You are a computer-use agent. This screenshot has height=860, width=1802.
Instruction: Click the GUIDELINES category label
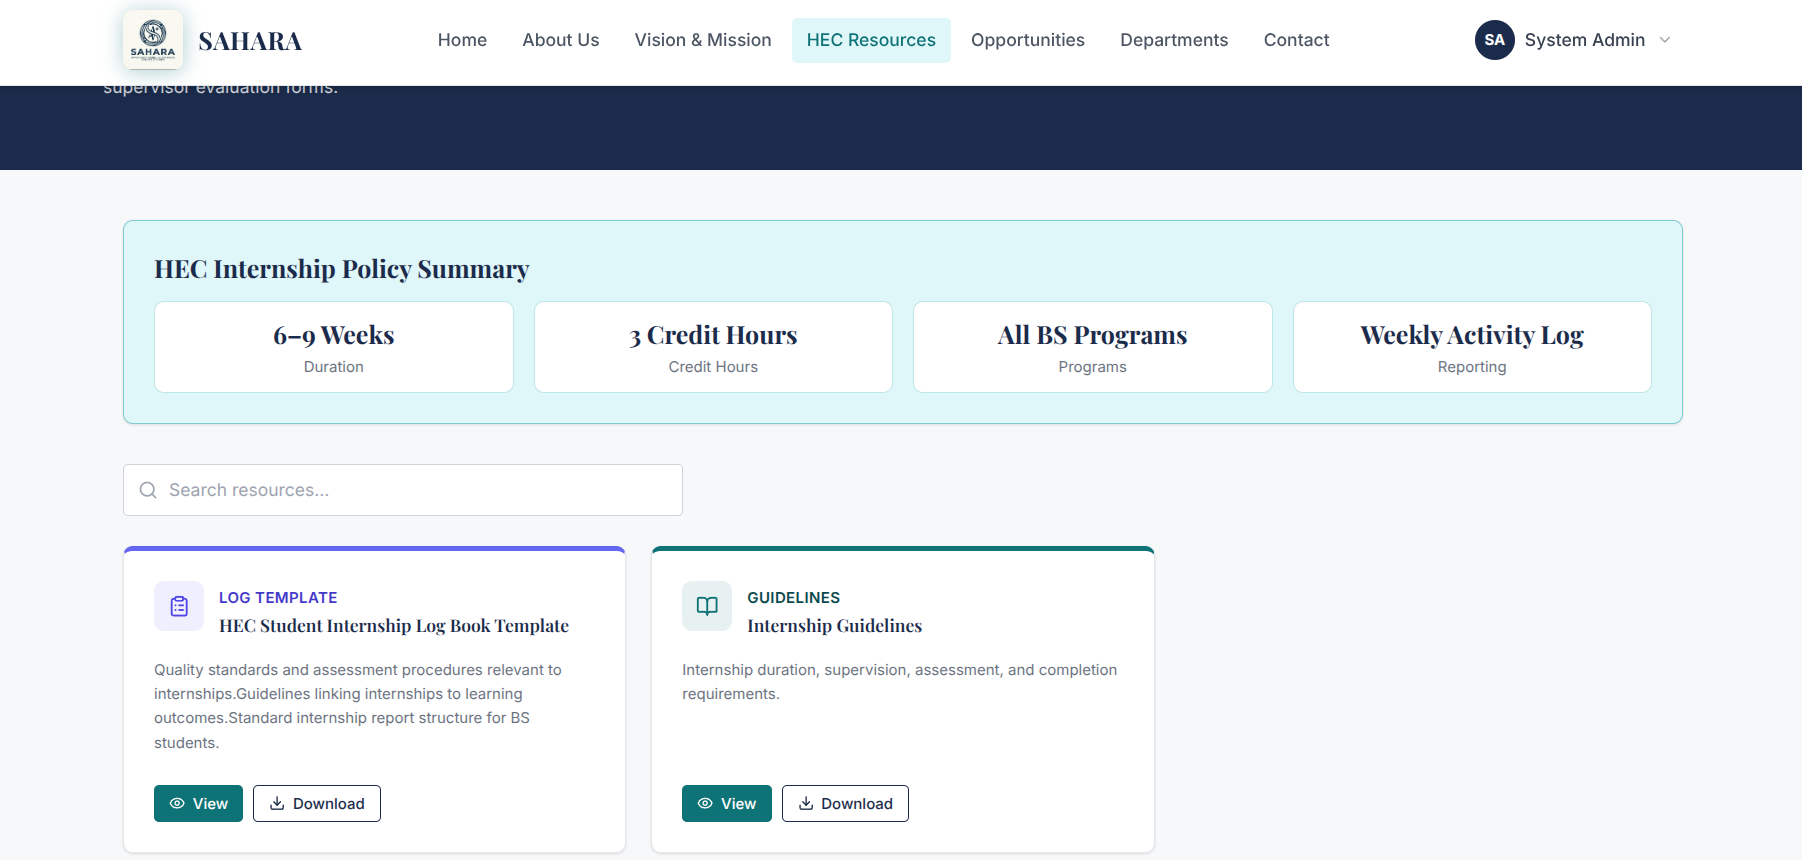pos(794,598)
